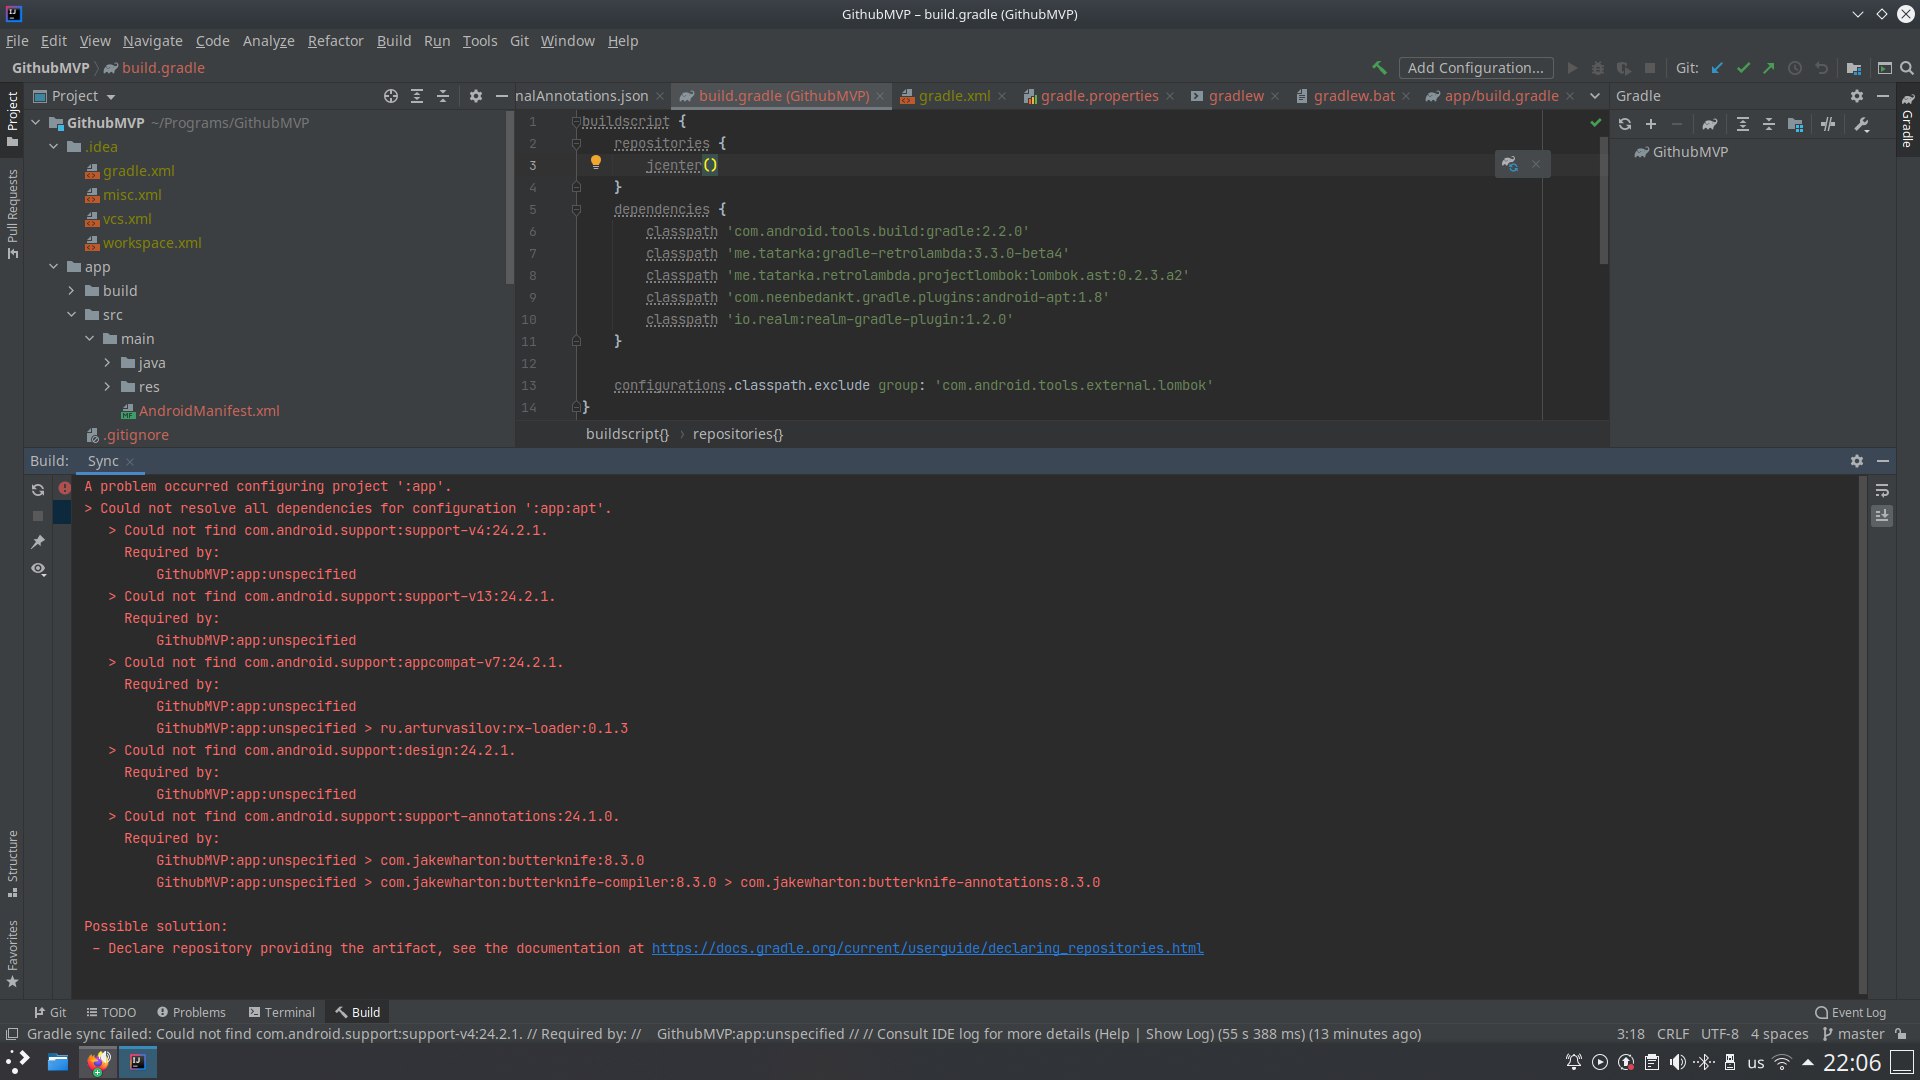The image size is (1920, 1080).
Task: Toggle pin tab in Build panel
Action: (x=38, y=542)
